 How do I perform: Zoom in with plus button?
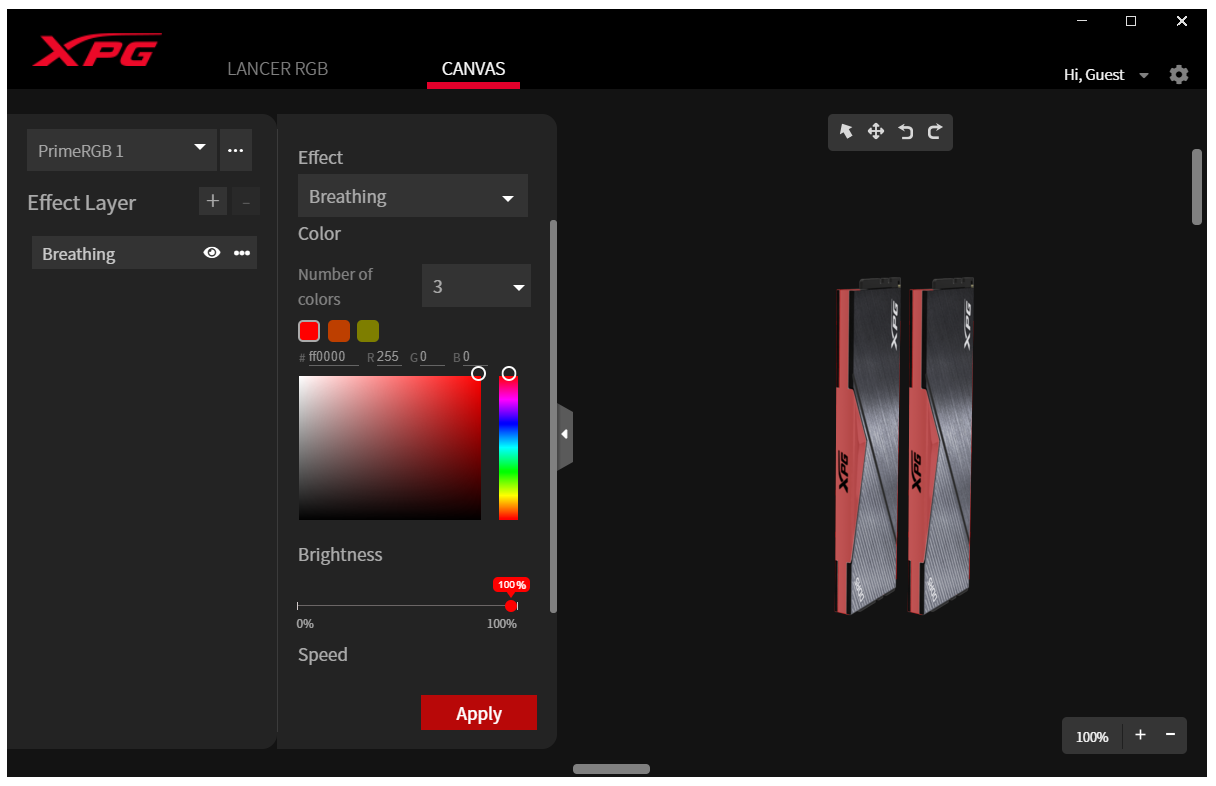(x=1140, y=735)
